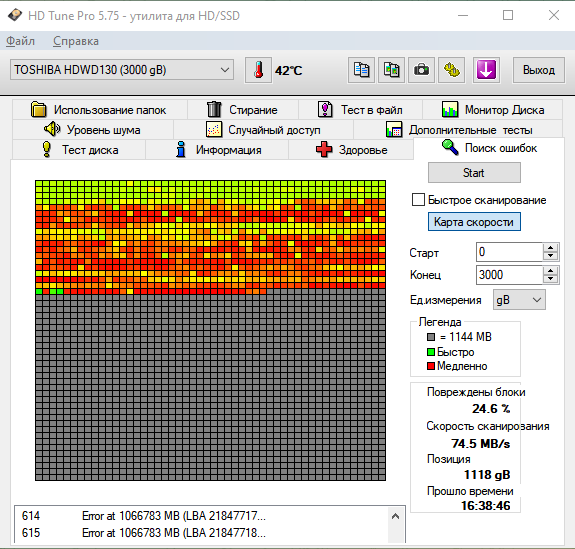Increase the Старт value with up arrow

tap(550, 248)
